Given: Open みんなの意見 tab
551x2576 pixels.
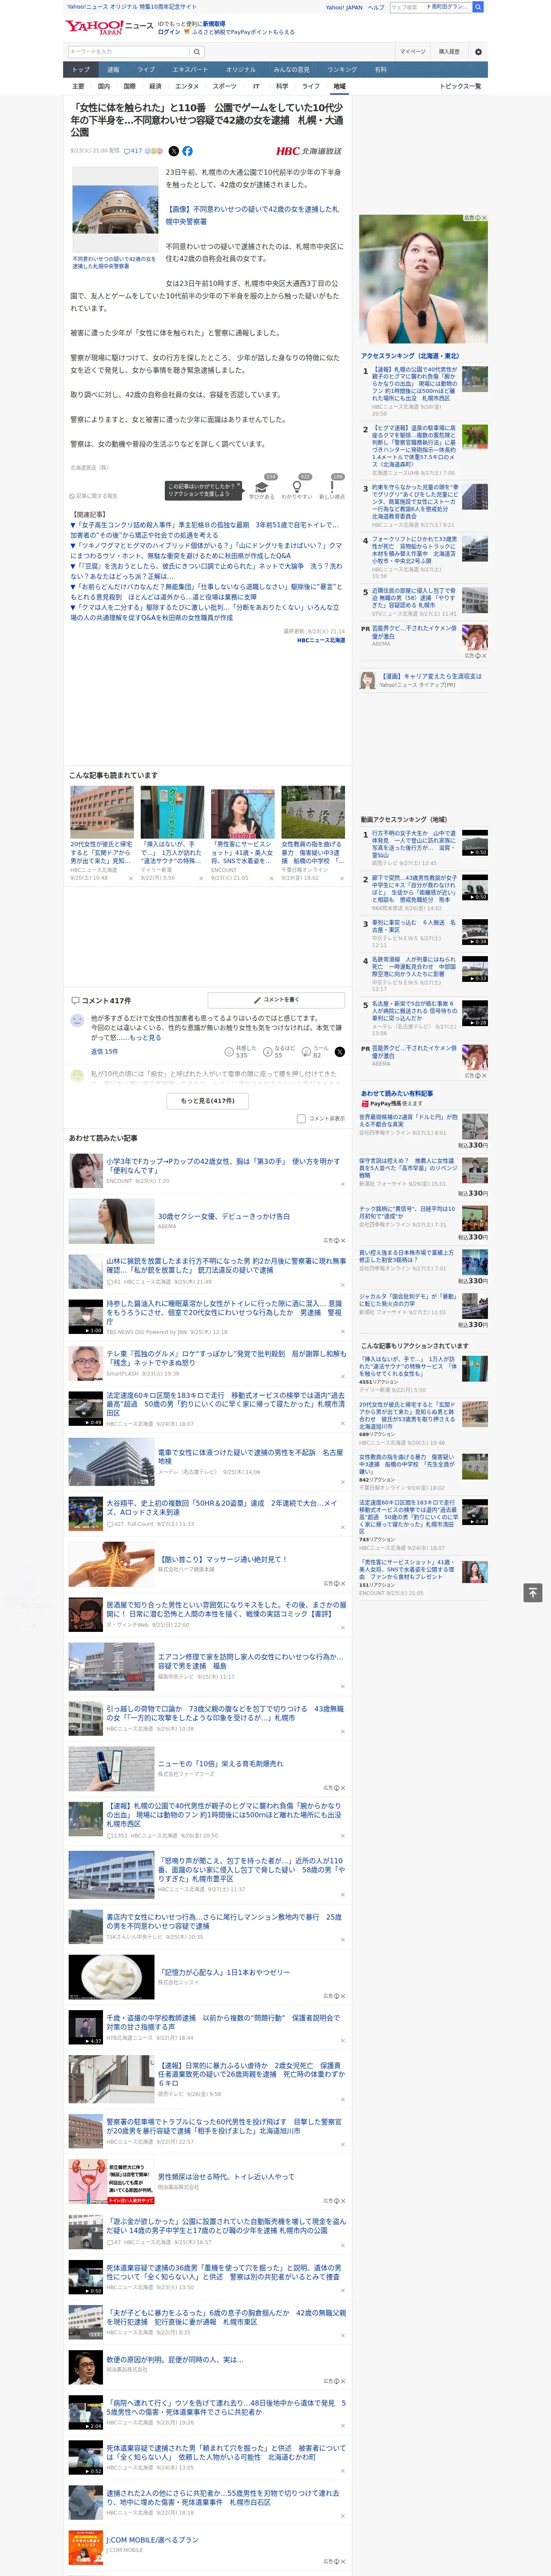Looking at the screenshot, I should pos(292,70).
